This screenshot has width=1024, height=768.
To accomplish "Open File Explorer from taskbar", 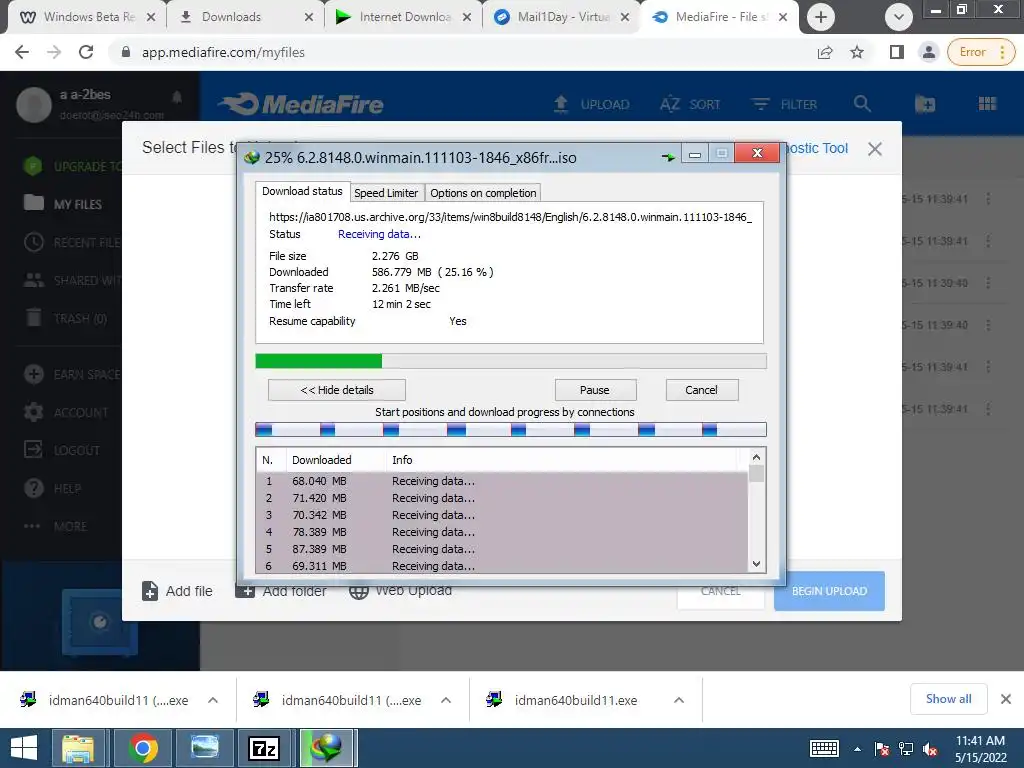I will pos(78,748).
